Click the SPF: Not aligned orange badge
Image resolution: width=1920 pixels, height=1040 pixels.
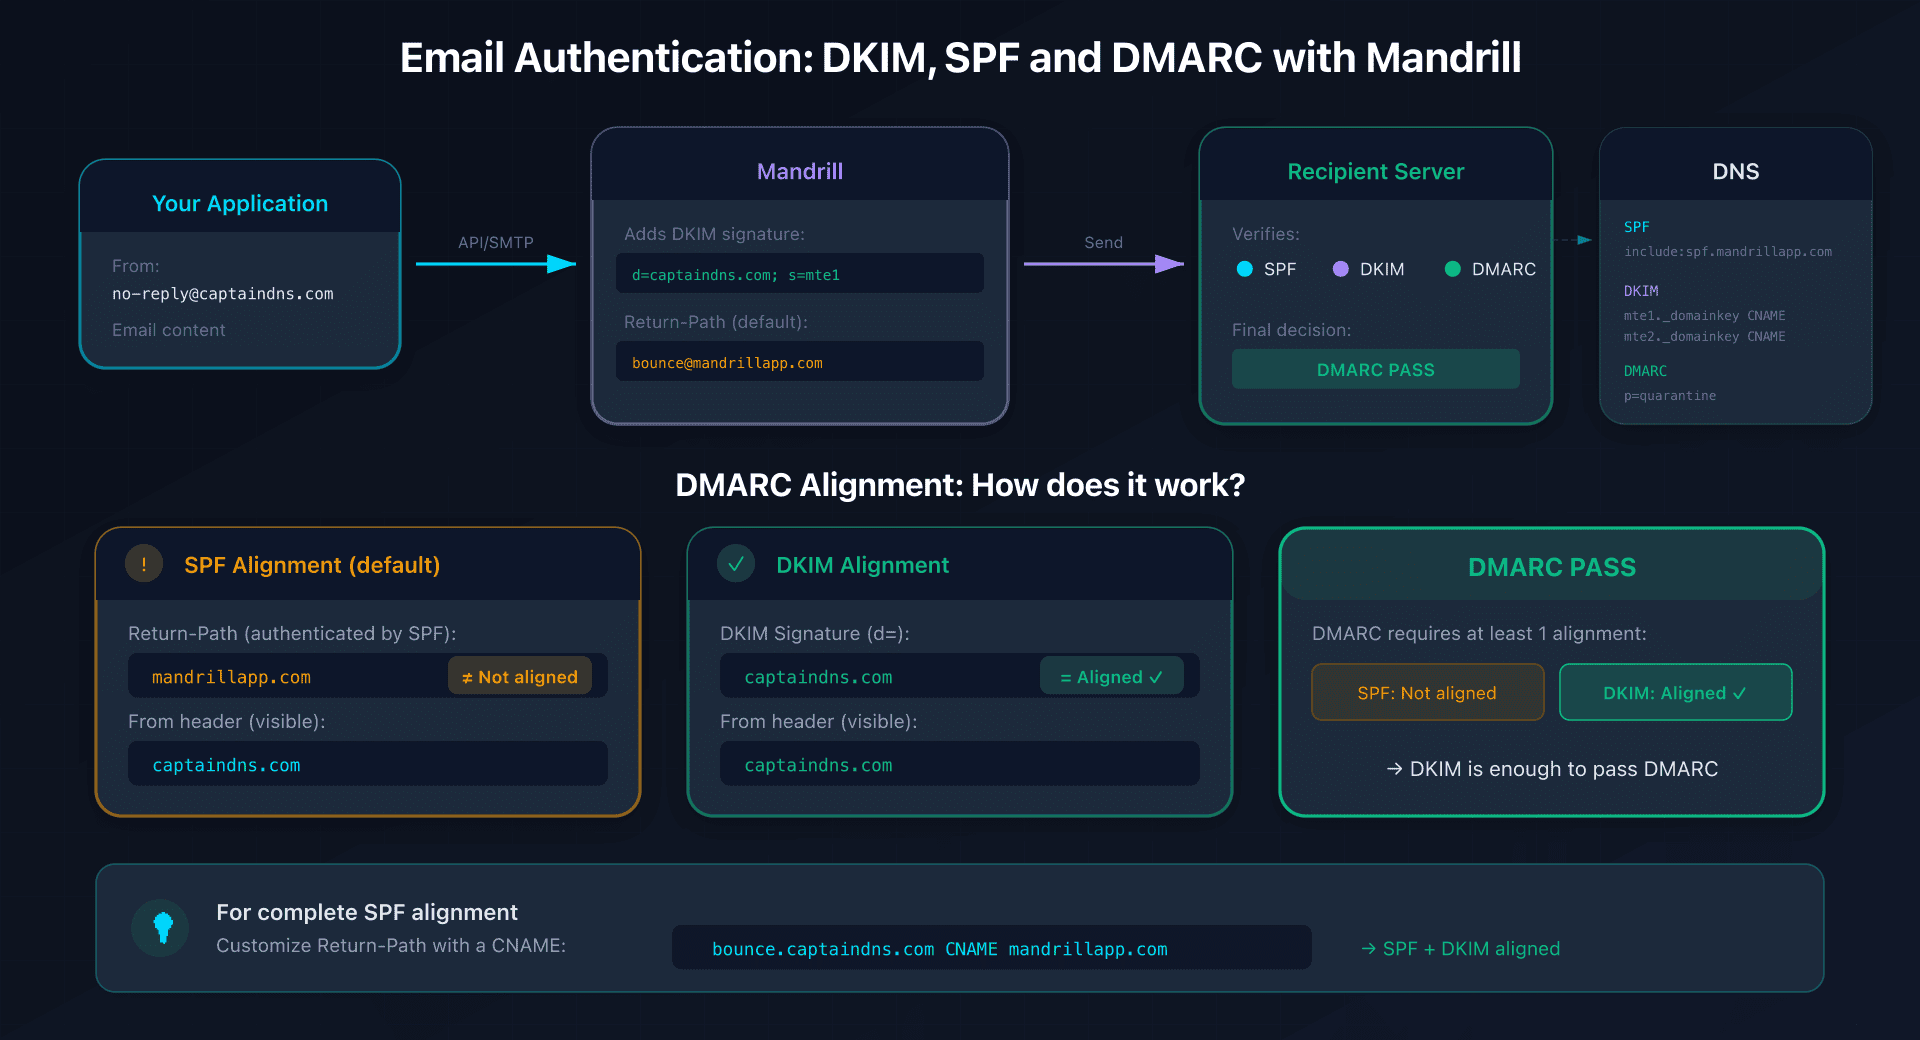[x=1427, y=692]
